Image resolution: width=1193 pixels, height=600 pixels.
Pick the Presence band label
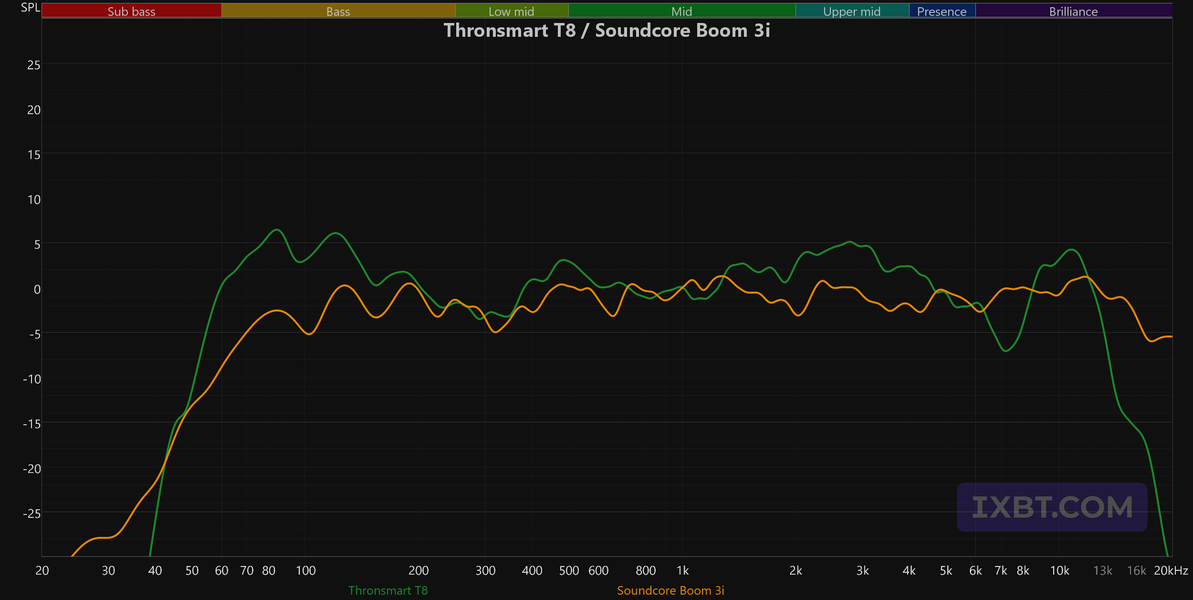tap(942, 11)
